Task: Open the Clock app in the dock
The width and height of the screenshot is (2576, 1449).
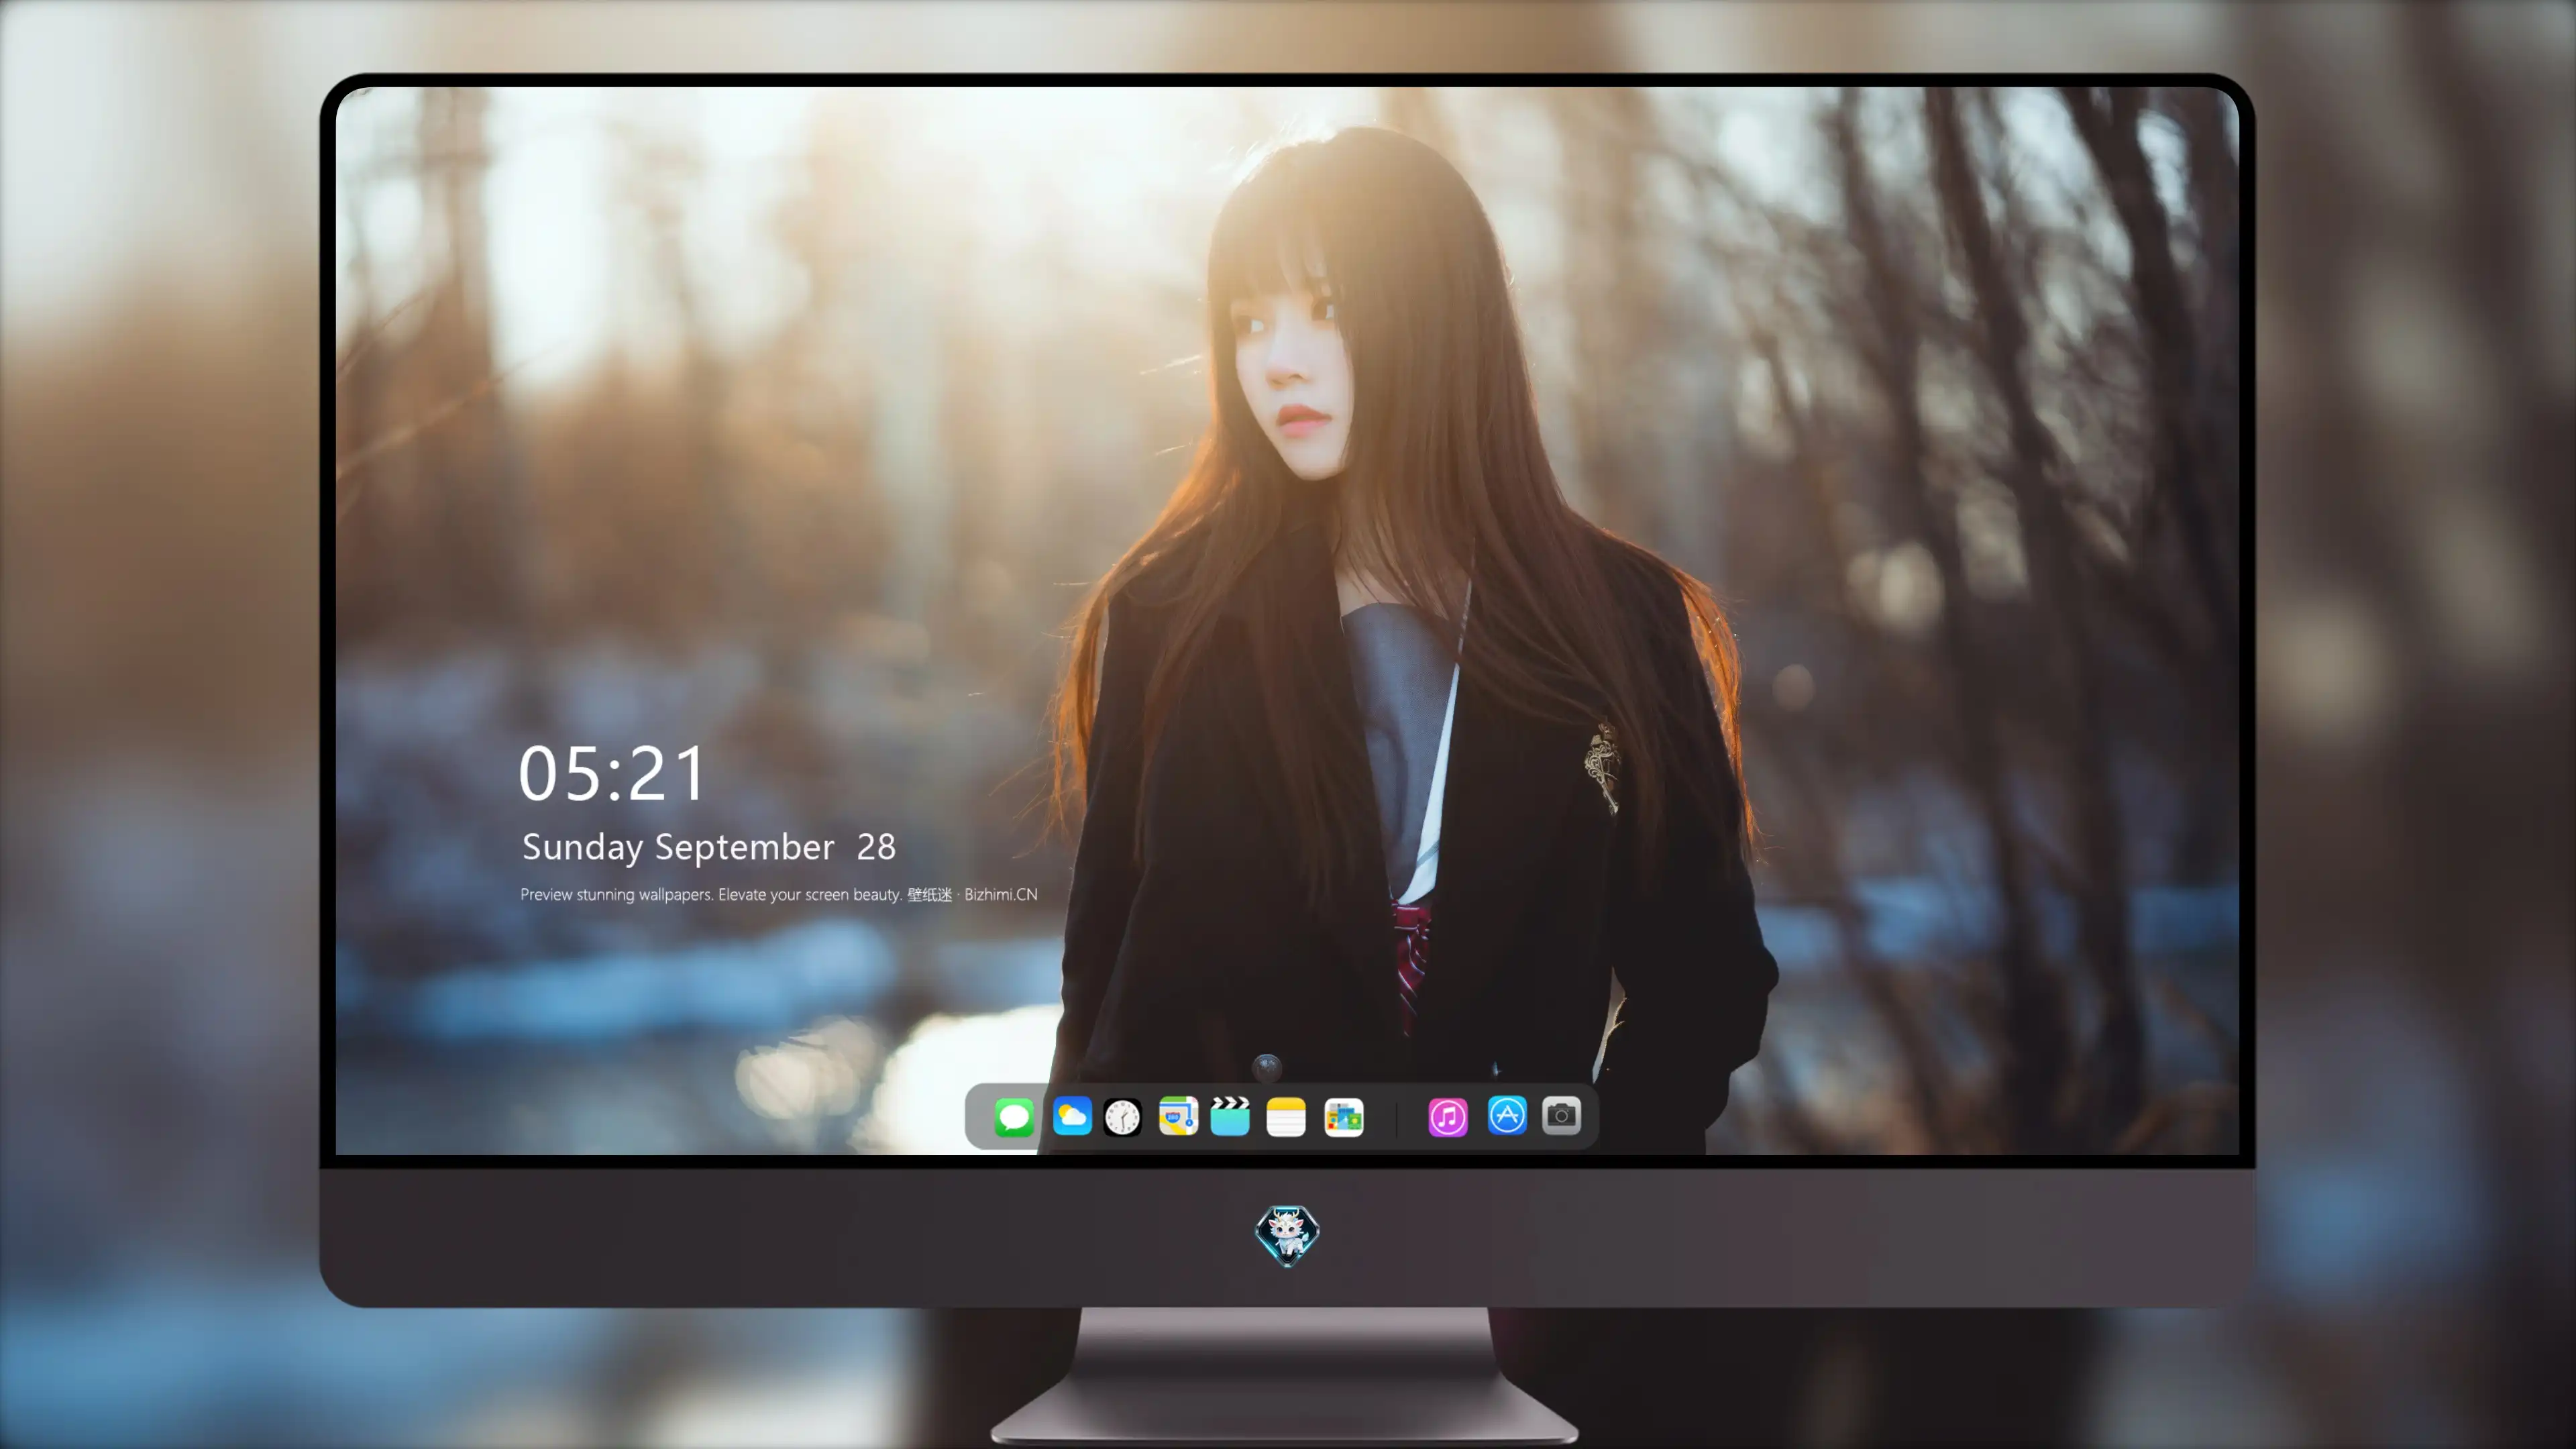Action: [x=1122, y=1117]
